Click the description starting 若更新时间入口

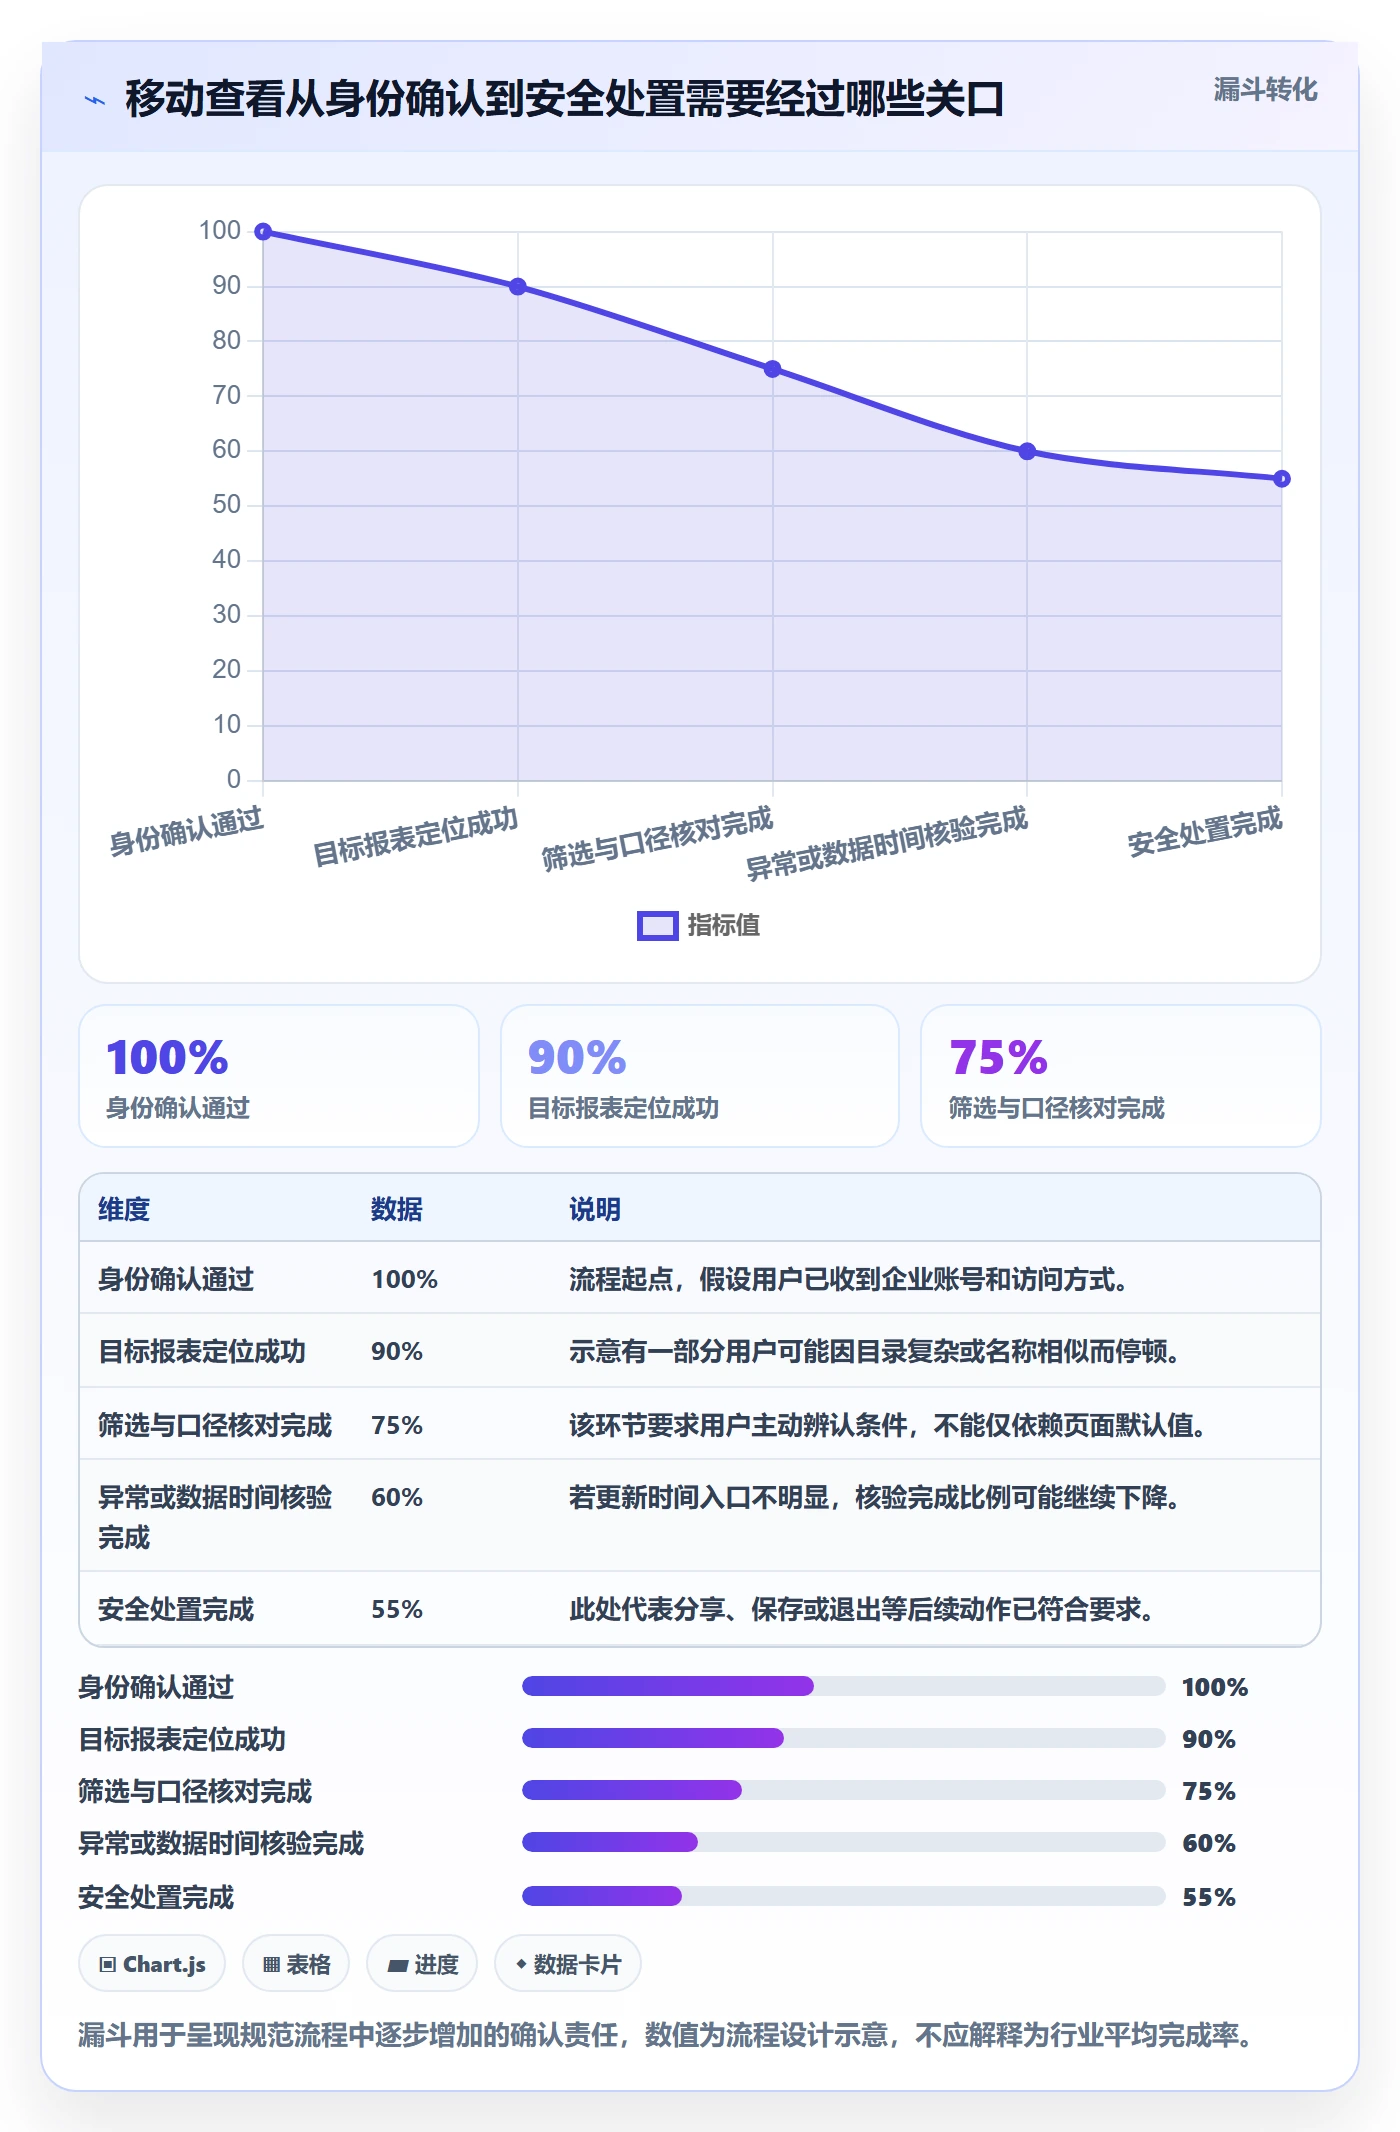(875, 1497)
